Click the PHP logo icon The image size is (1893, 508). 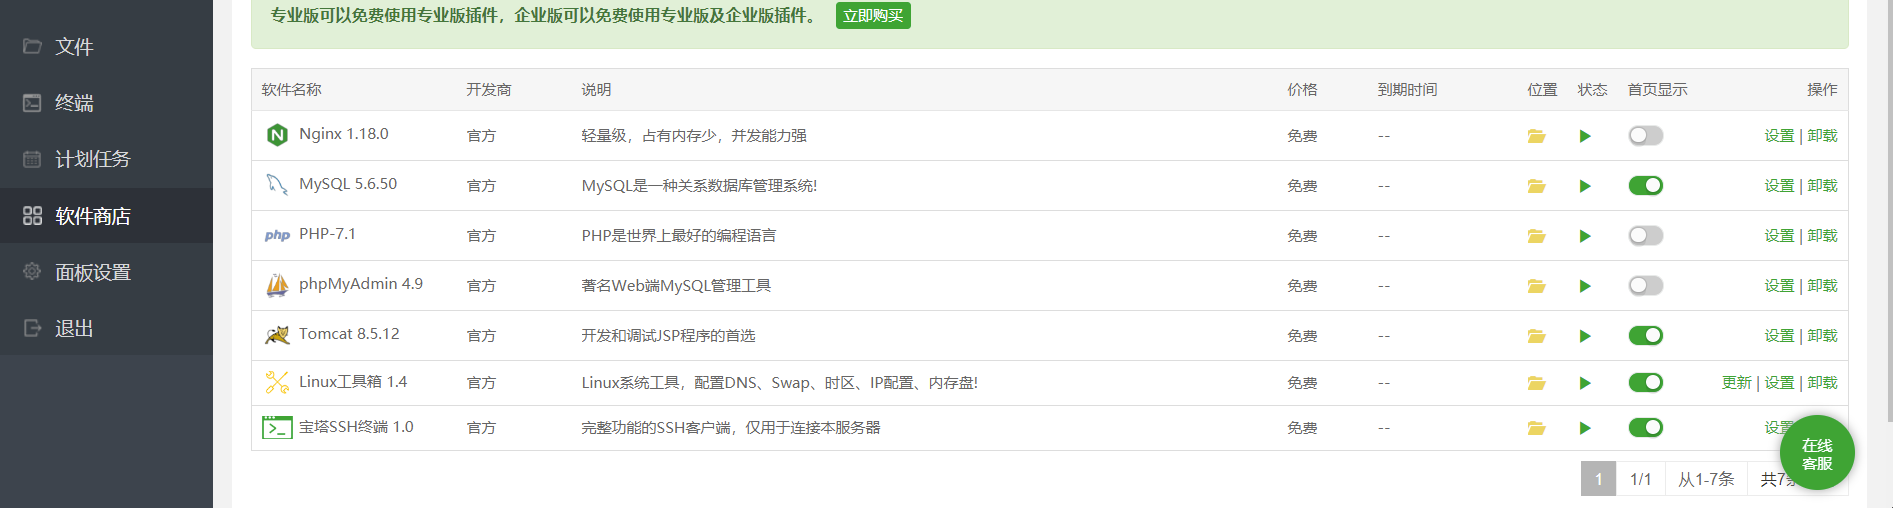click(x=277, y=236)
